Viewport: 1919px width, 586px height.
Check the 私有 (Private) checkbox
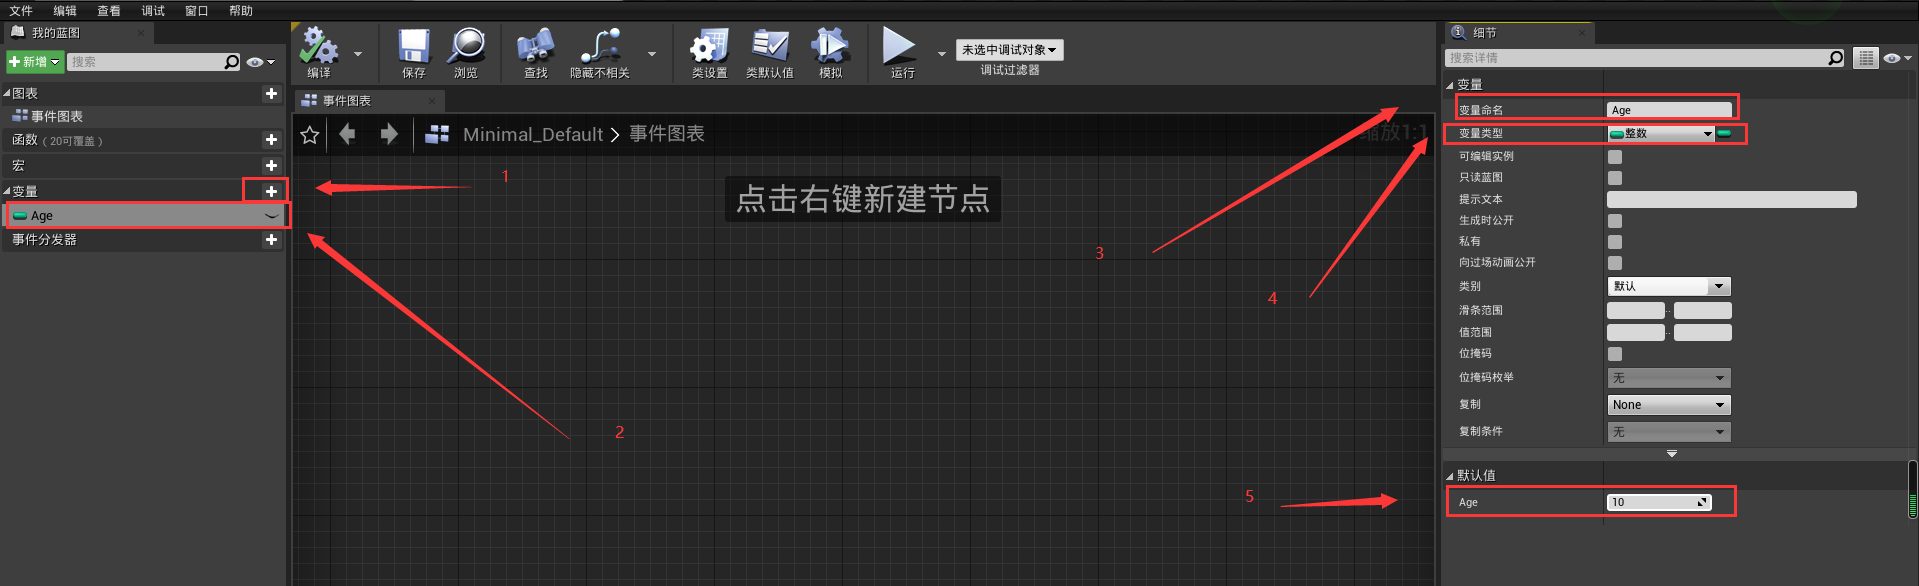click(x=1614, y=242)
